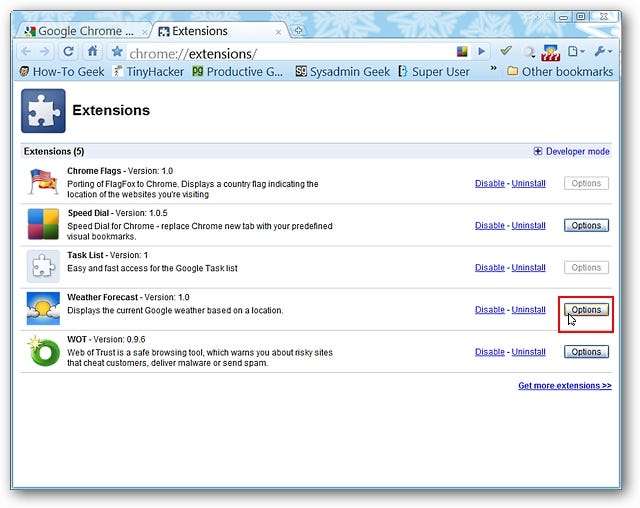Open Productive Geek bookmark
The width and height of the screenshot is (640, 508).
pos(238,72)
